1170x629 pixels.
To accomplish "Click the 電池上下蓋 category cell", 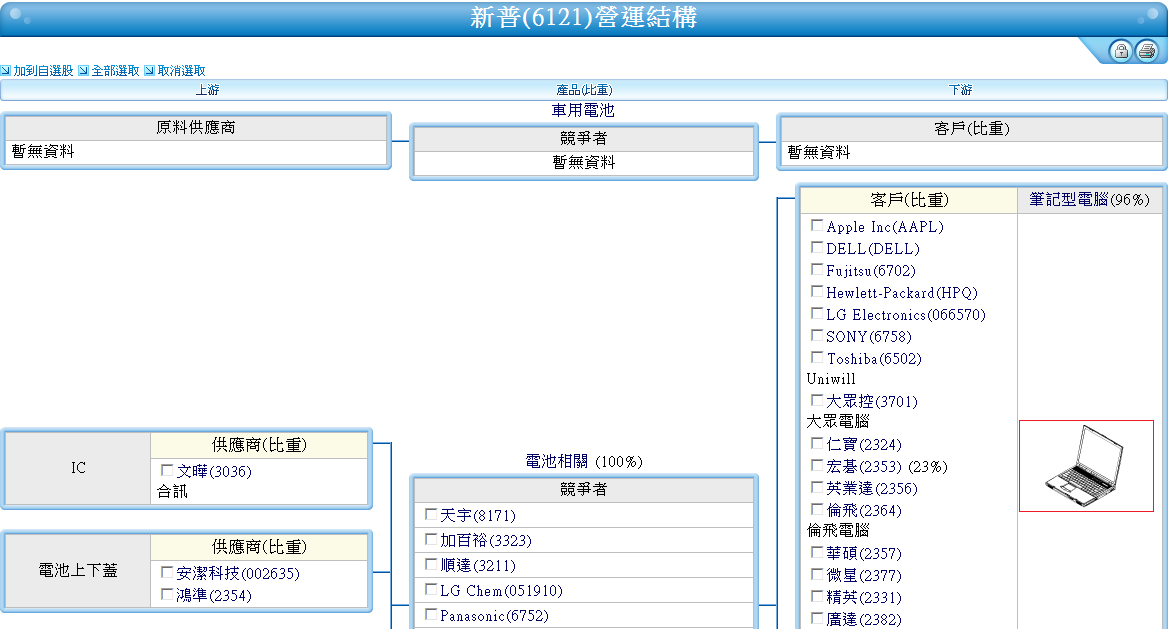I will tap(78, 571).
